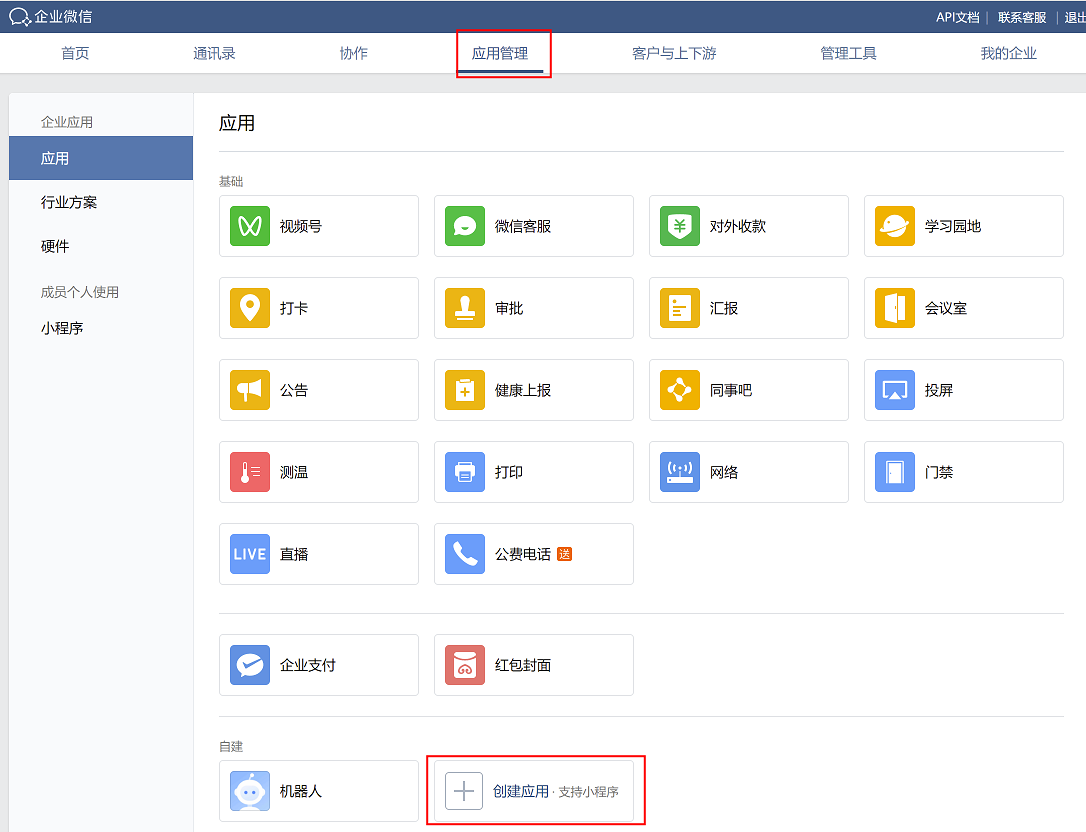Click the 企业支付 payment icon
Viewport: 1086px width, 832px height.
tap(250, 665)
